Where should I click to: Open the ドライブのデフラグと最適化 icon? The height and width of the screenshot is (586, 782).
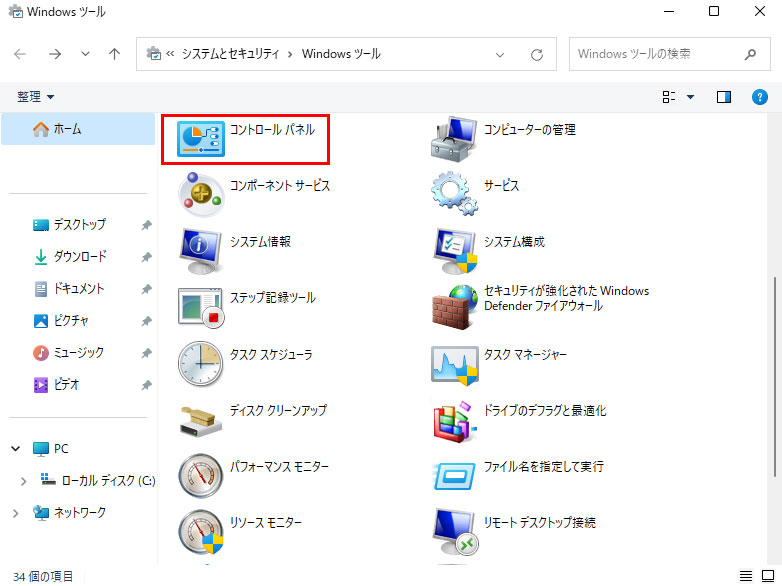tap(454, 421)
